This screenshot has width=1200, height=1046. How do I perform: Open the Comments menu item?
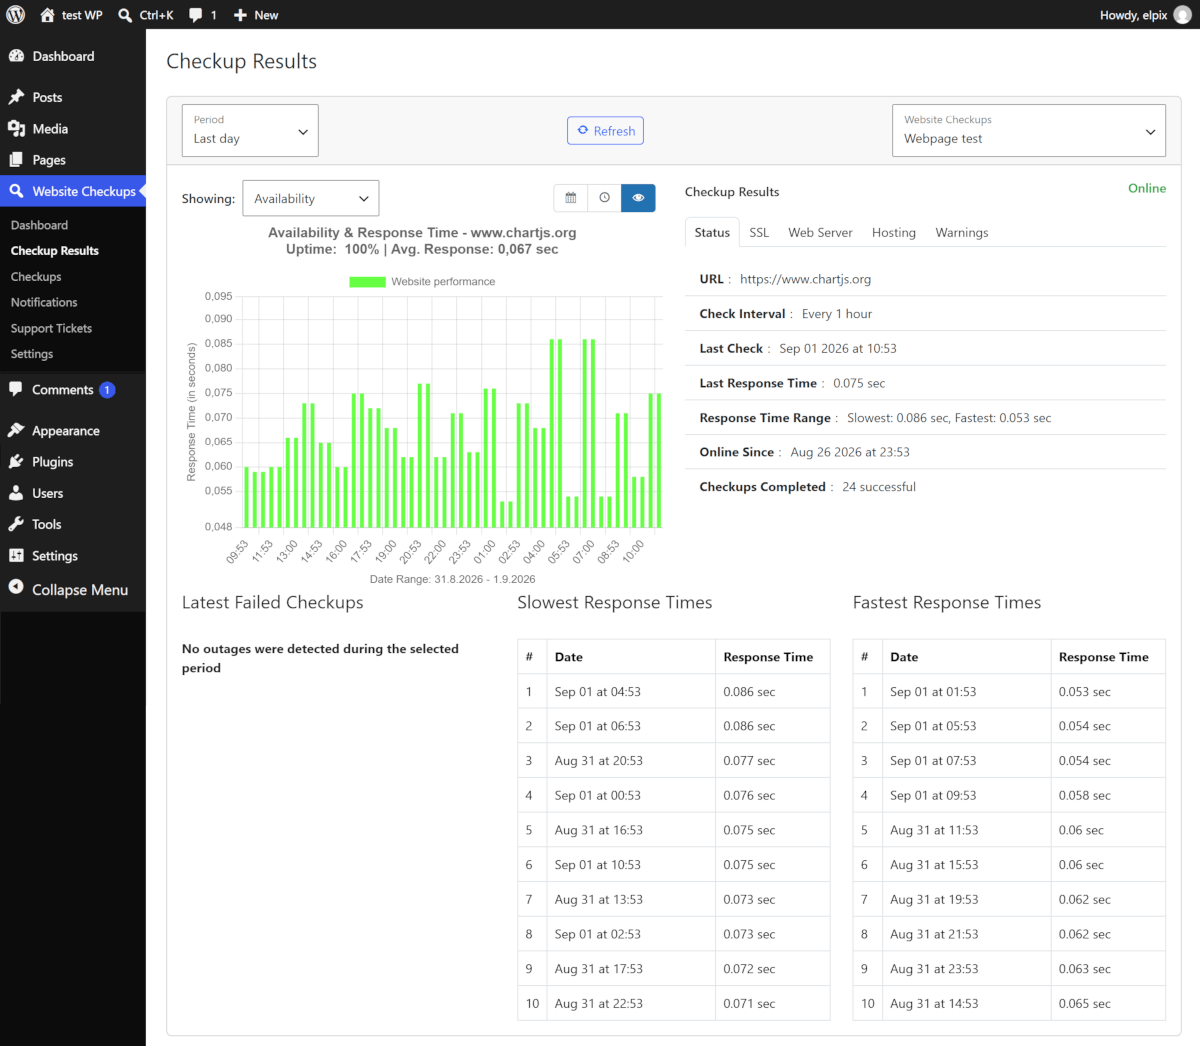click(73, 390)
